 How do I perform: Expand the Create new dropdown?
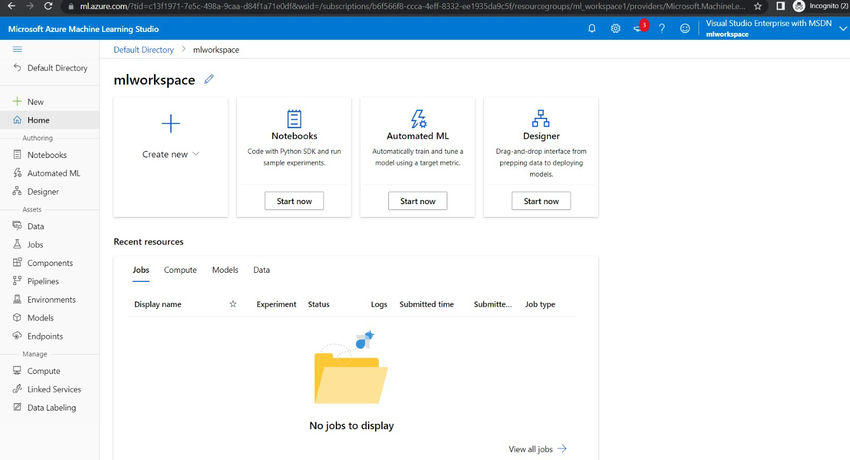point(171,154)
